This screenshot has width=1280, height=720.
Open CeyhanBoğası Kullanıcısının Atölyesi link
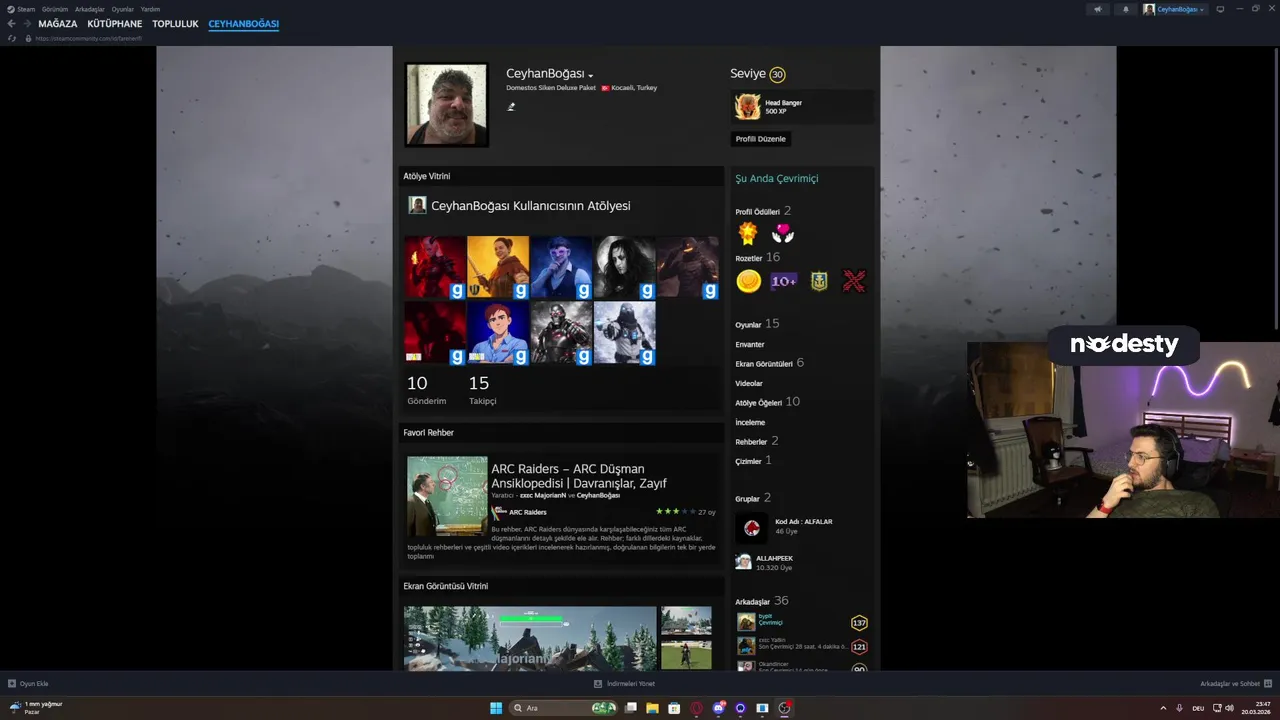(x=530, y=206)
